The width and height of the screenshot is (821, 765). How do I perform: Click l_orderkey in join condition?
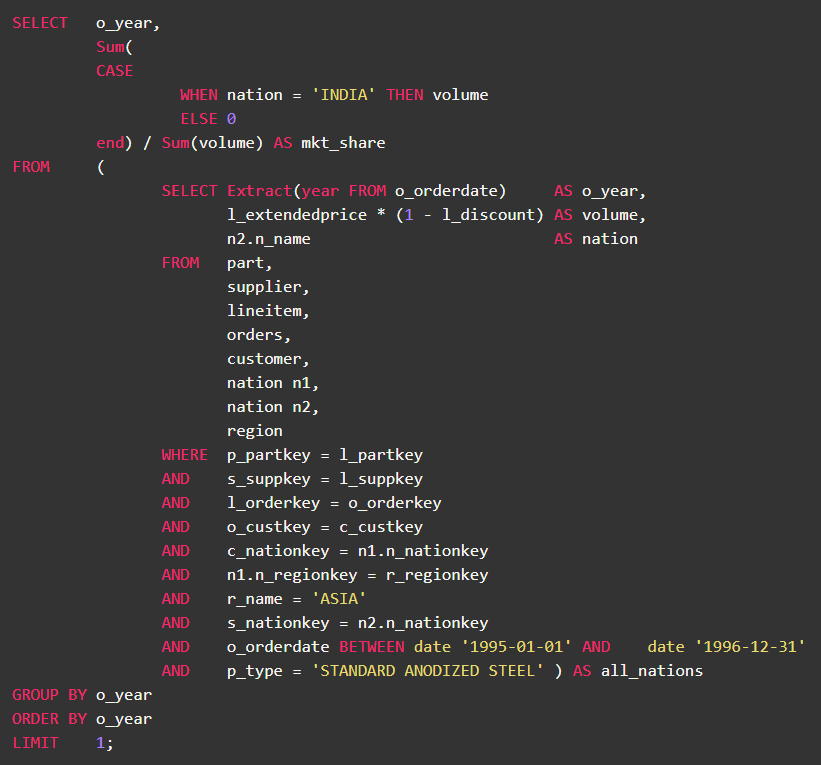[x=273, y=503]
